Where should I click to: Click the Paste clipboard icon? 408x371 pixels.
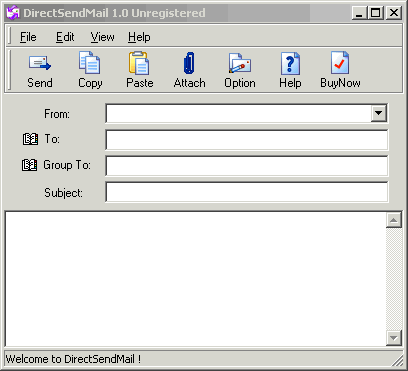pyautogui.click(x=139, y=63)
